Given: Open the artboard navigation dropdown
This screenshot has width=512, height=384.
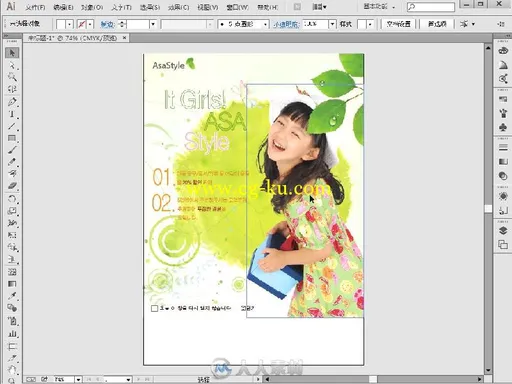Looking at the screenshot, I should coord(128,379).
